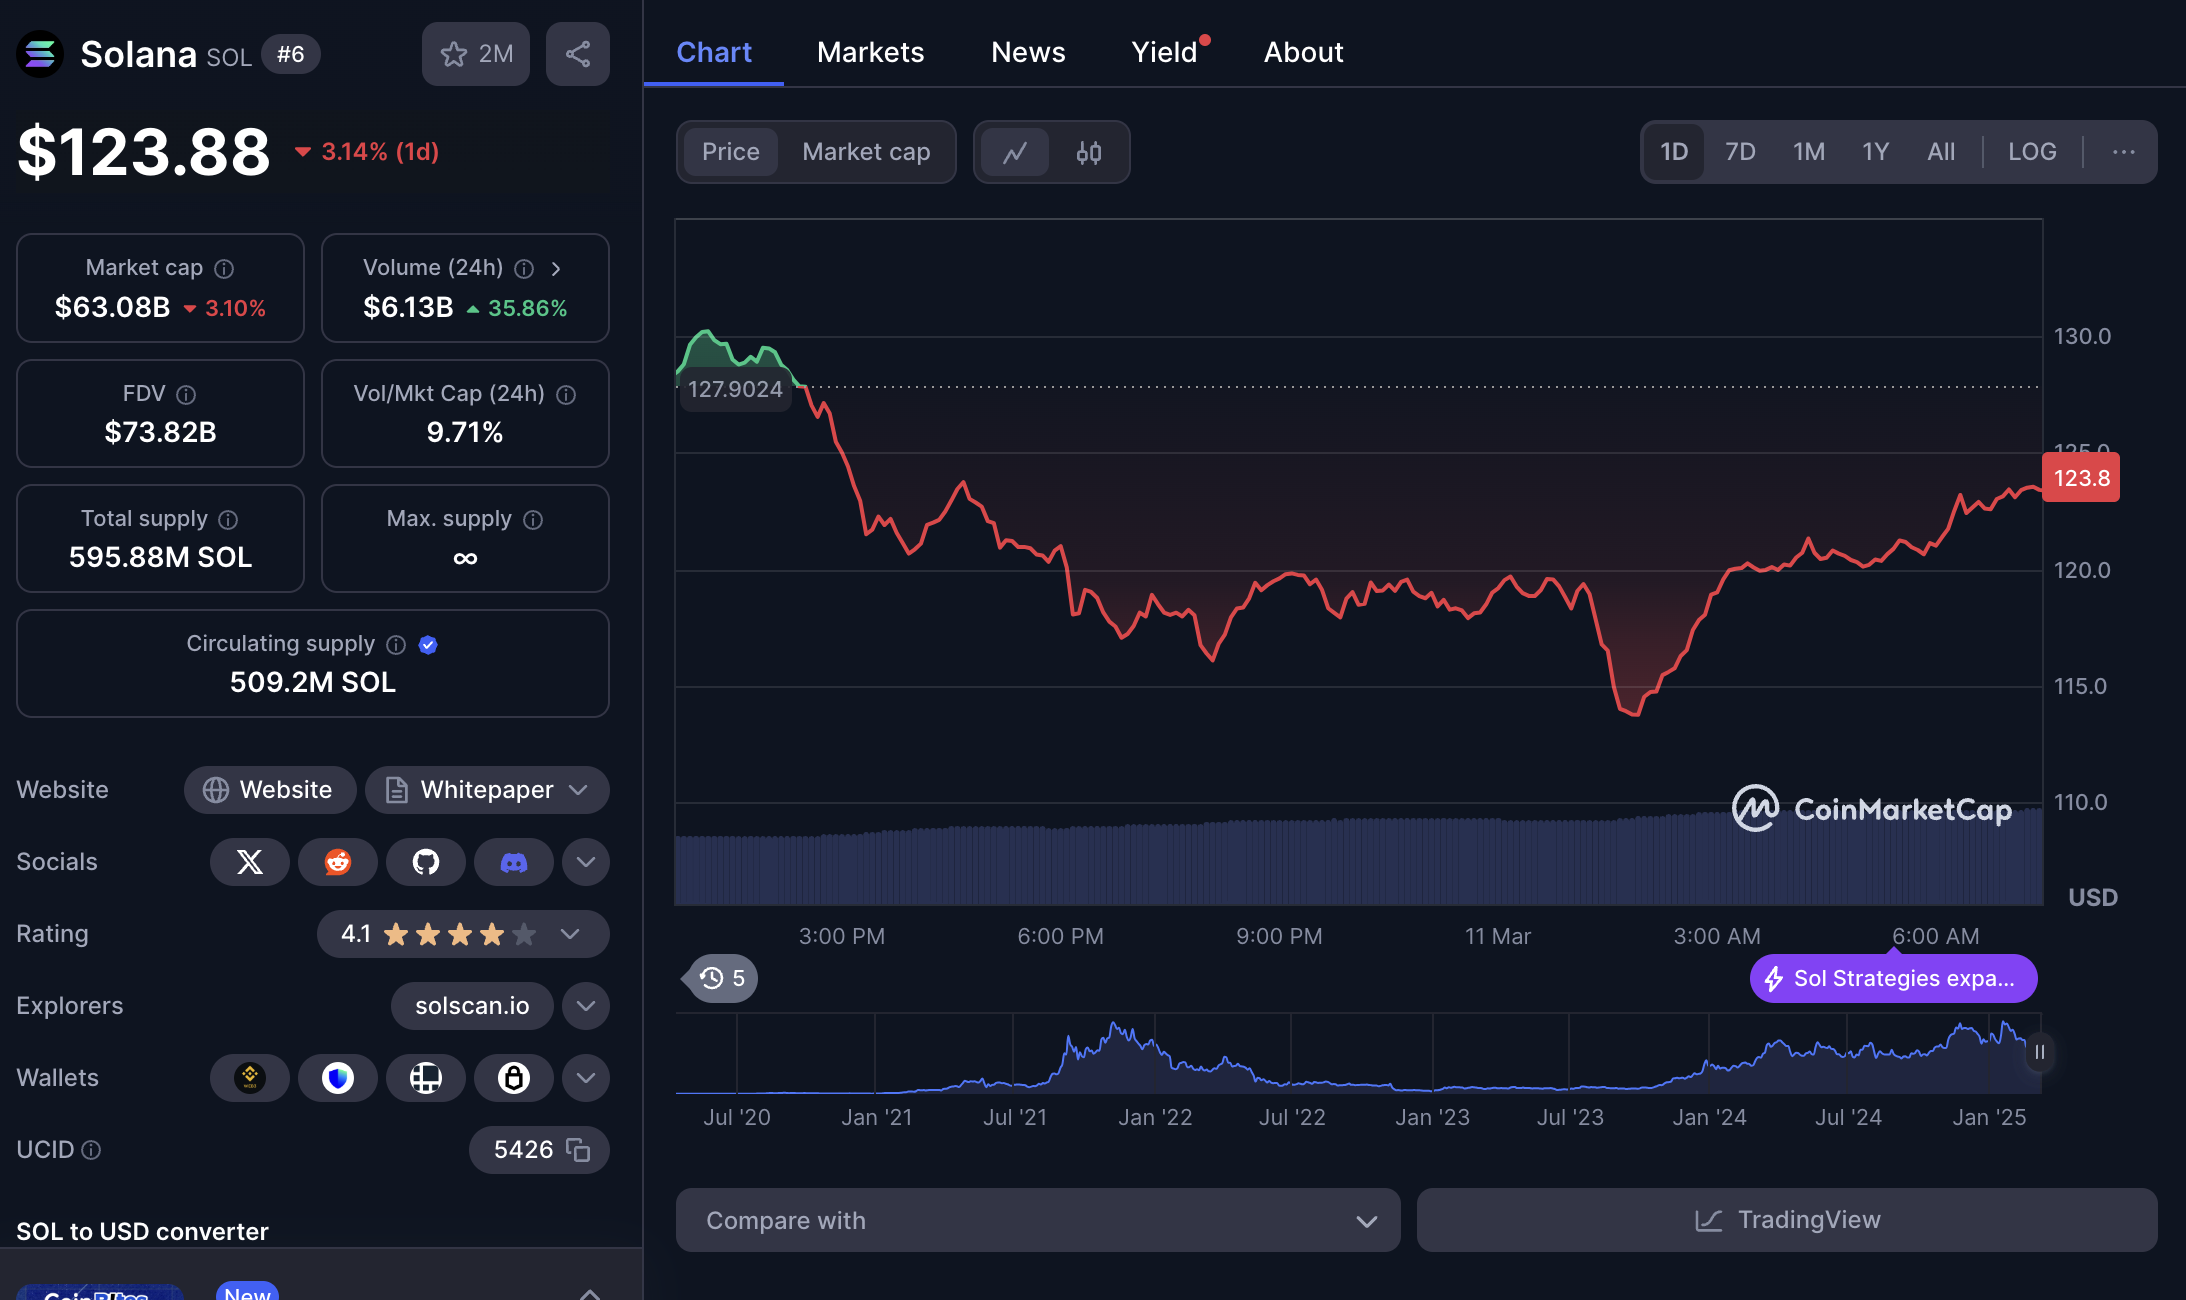
Task: Select the Binance wallet icon
Action: 250,1078
